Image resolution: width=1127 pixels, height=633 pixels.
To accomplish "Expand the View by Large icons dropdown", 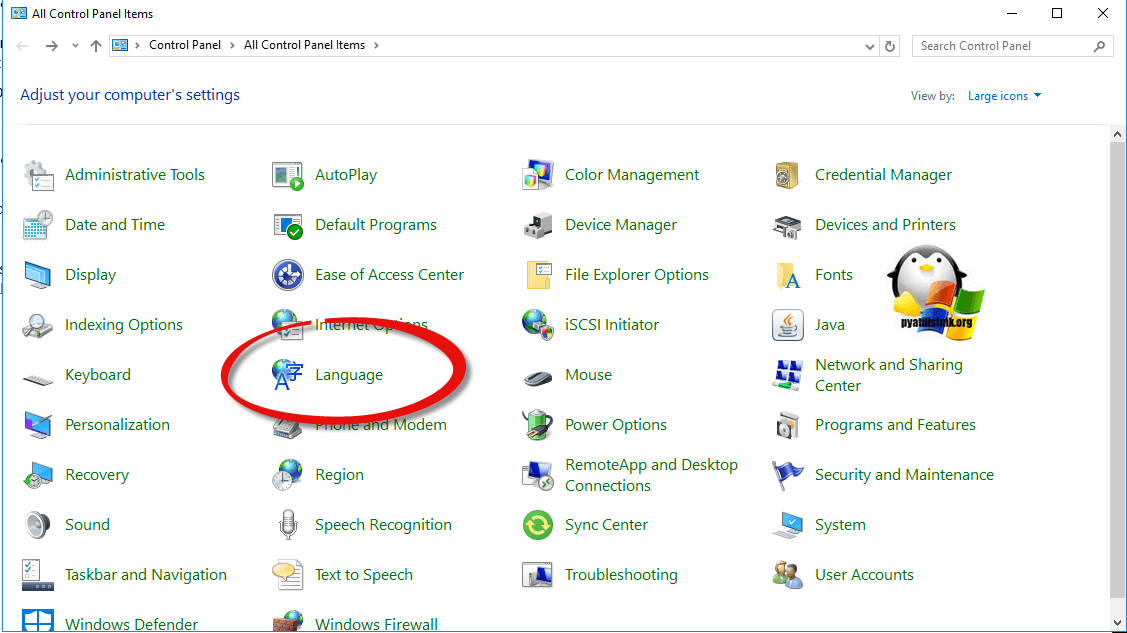I will tap(1004, 96).
